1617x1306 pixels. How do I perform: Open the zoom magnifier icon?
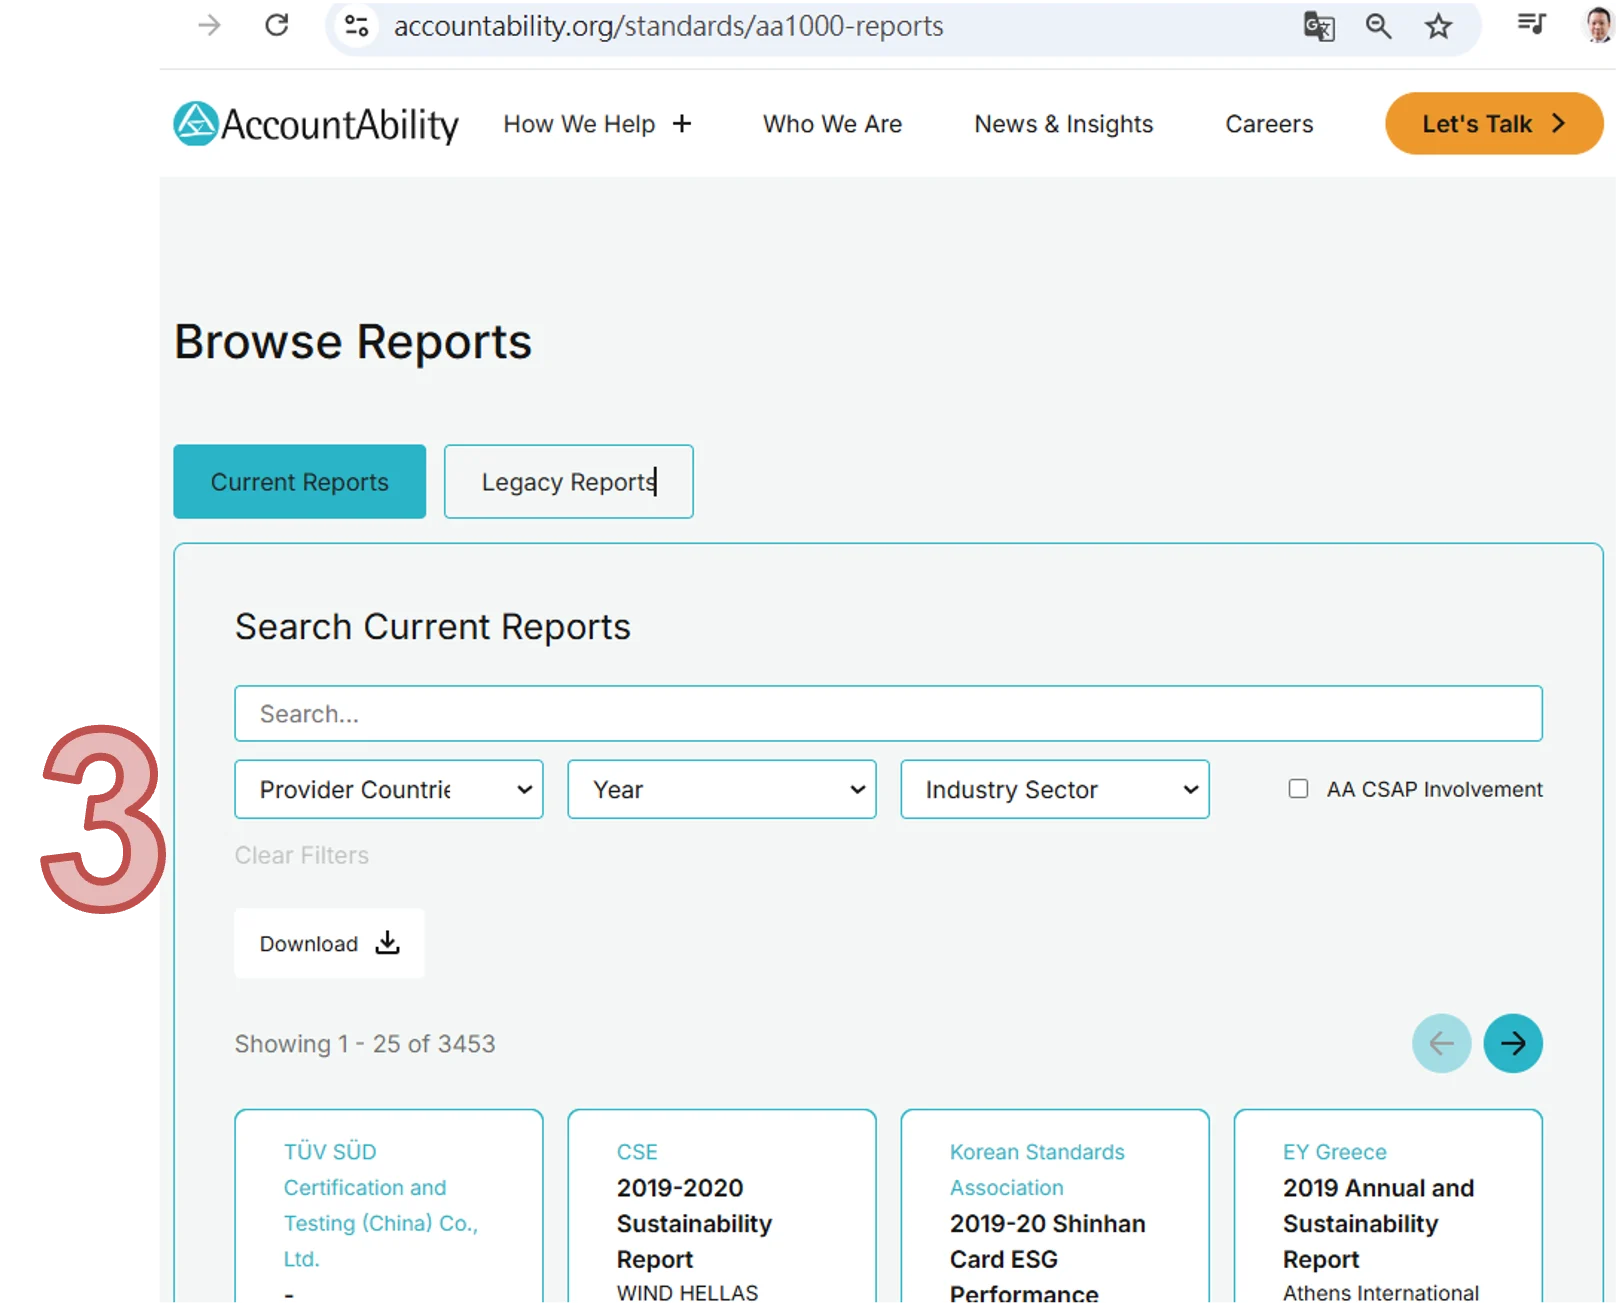[1379, 26]
